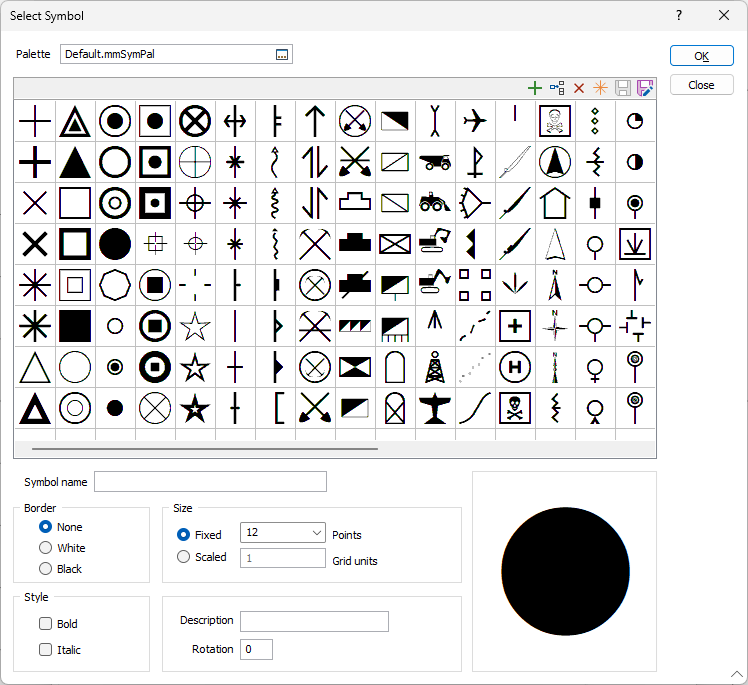Image resolution: width=748 pixels, height=685 pixels.
Task: Select the circled H helipad symbol
Action: [515, 367]
